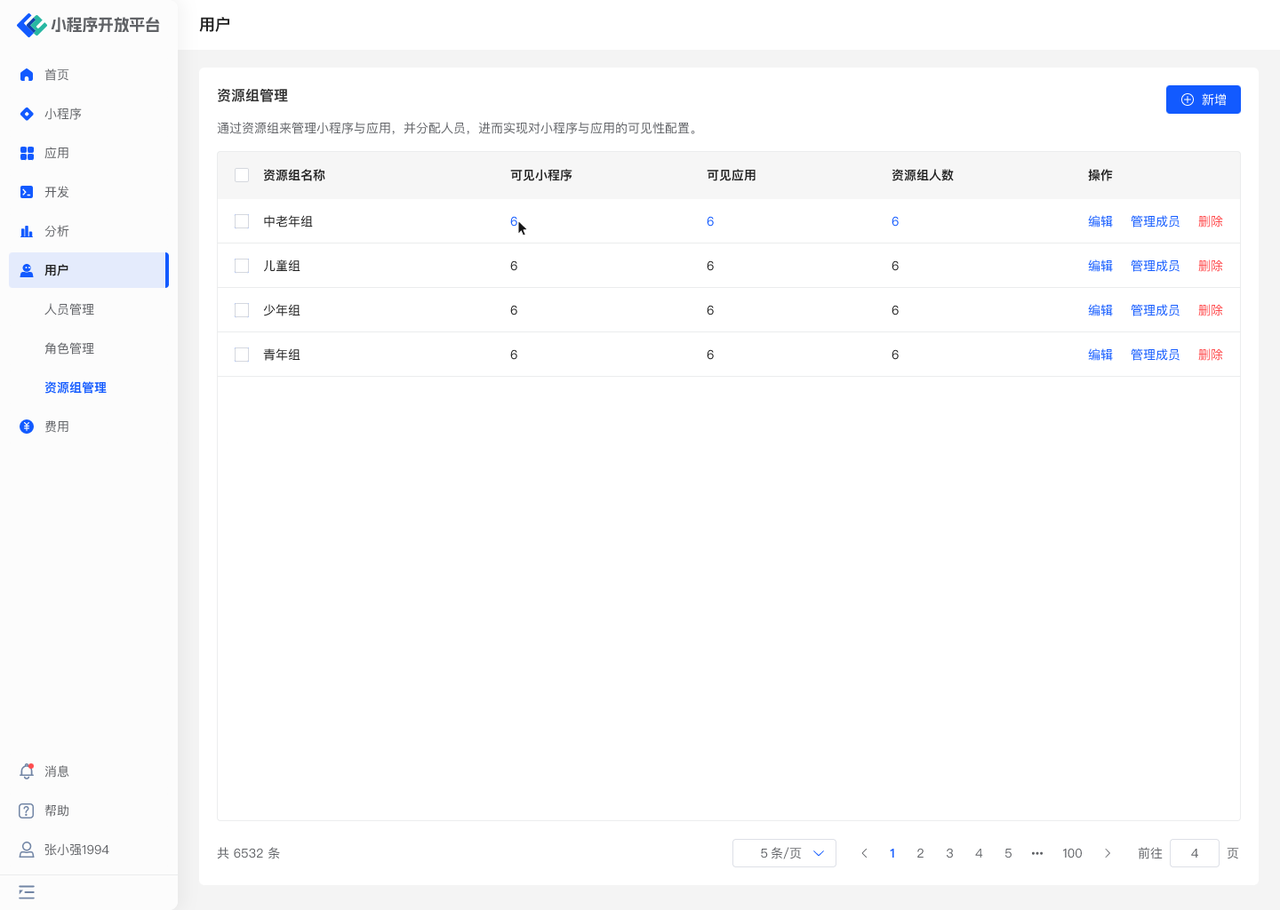Go to next page with right chevron
The height and width of the screenshot is (910, 1280).
(1107, 853)
